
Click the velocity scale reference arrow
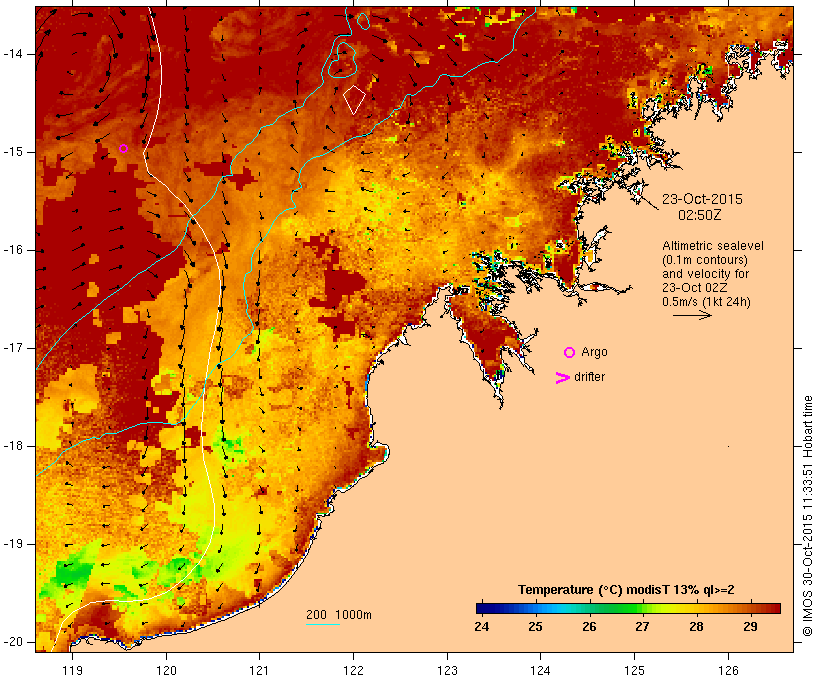coord(692,315)
